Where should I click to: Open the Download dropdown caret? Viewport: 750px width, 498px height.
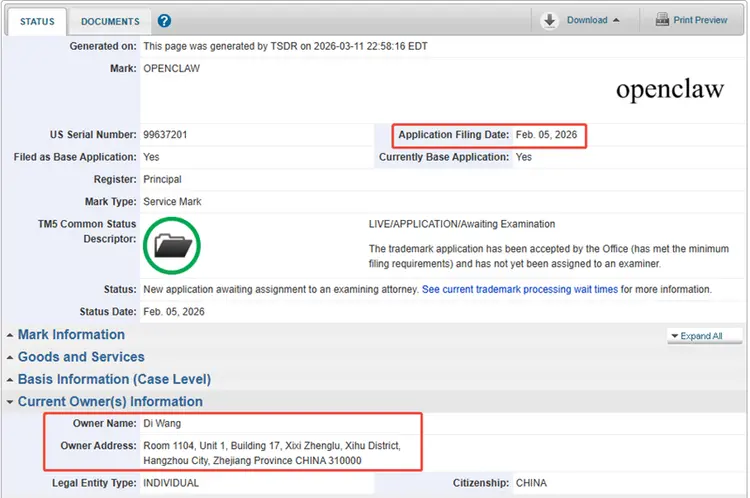click(x=616, y=21)
